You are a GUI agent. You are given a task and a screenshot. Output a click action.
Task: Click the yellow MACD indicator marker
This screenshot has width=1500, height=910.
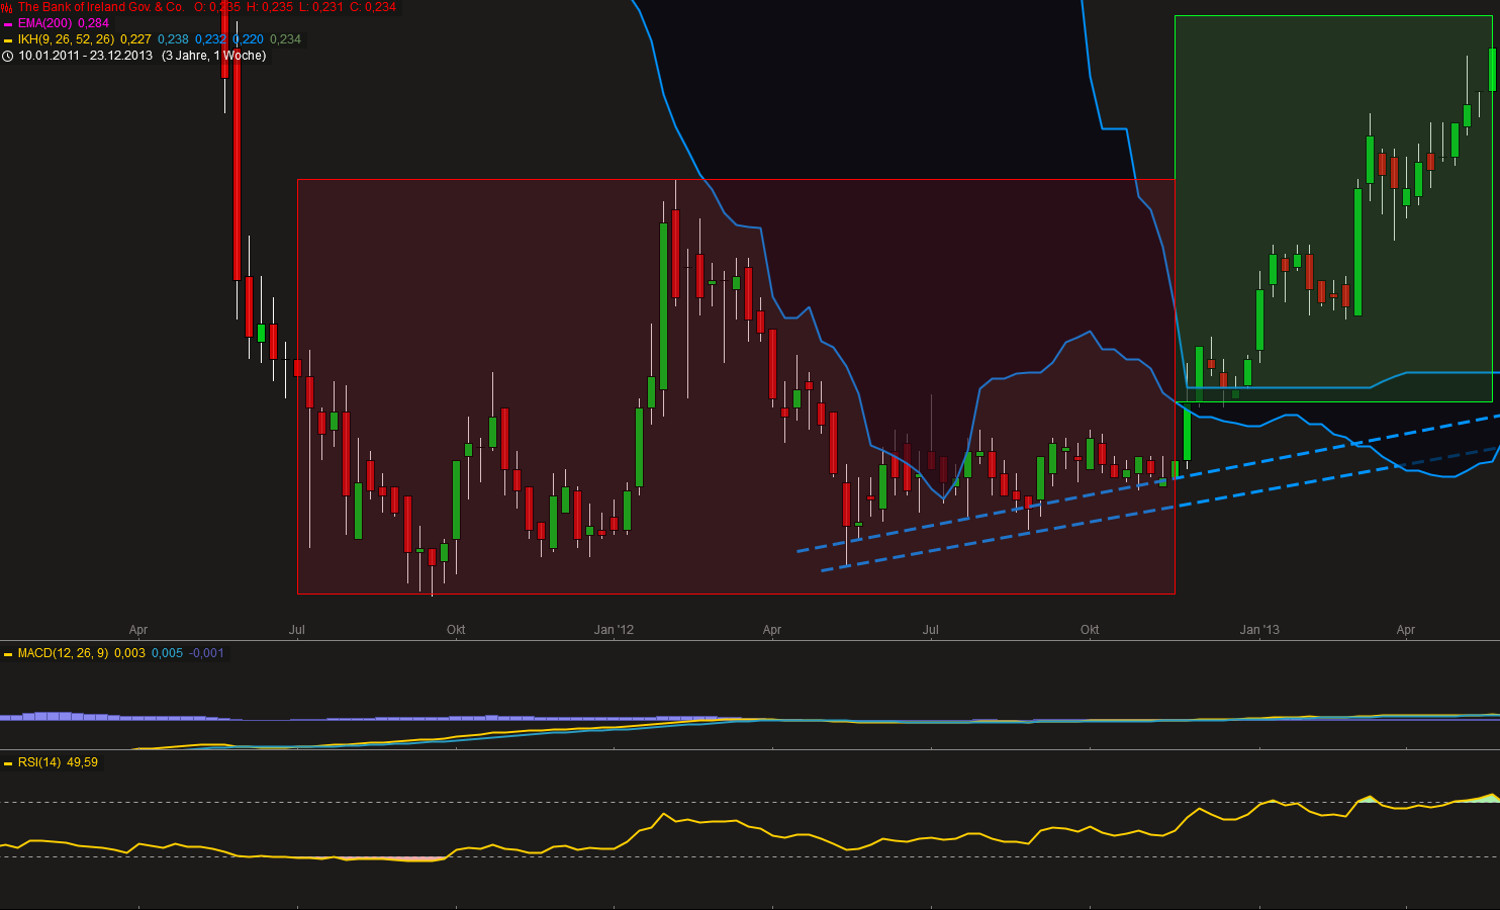[8, 654]
